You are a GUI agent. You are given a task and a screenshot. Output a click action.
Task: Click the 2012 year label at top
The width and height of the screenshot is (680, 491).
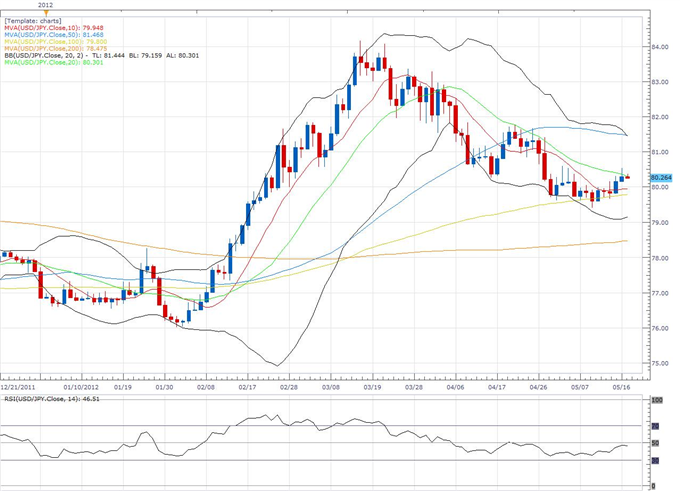click(x=46, y=5)
